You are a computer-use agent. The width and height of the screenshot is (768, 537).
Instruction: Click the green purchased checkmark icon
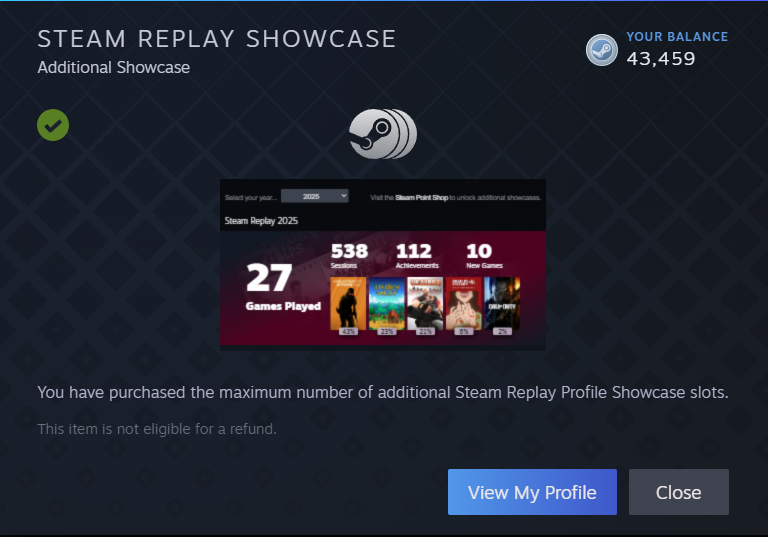53,125
